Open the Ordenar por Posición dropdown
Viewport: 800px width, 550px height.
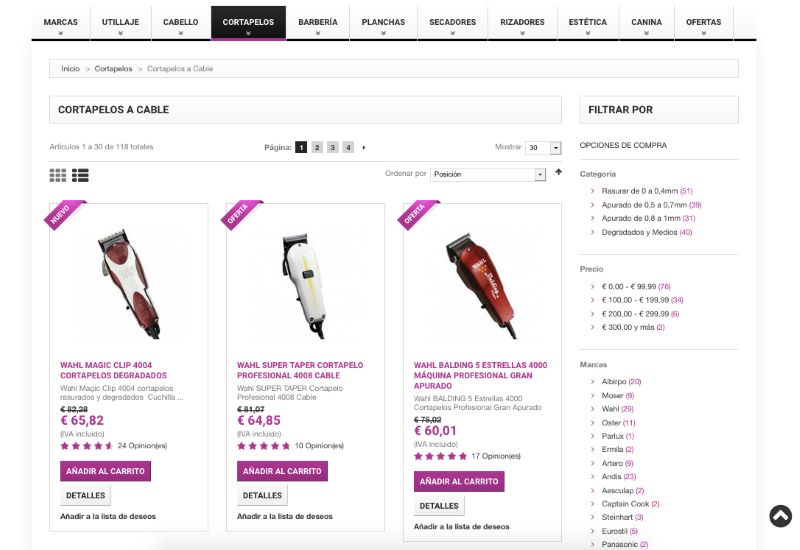[x=488, y=174]
